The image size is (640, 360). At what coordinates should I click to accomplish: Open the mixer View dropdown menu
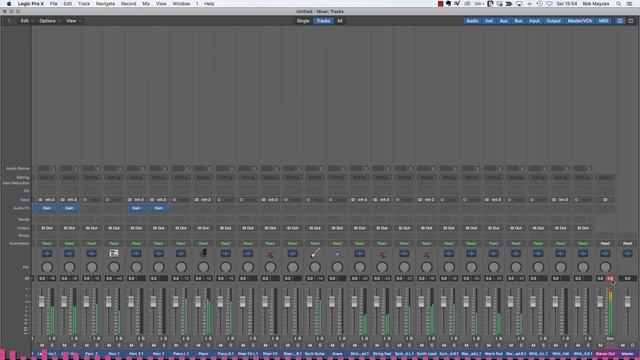click(73, 21)
